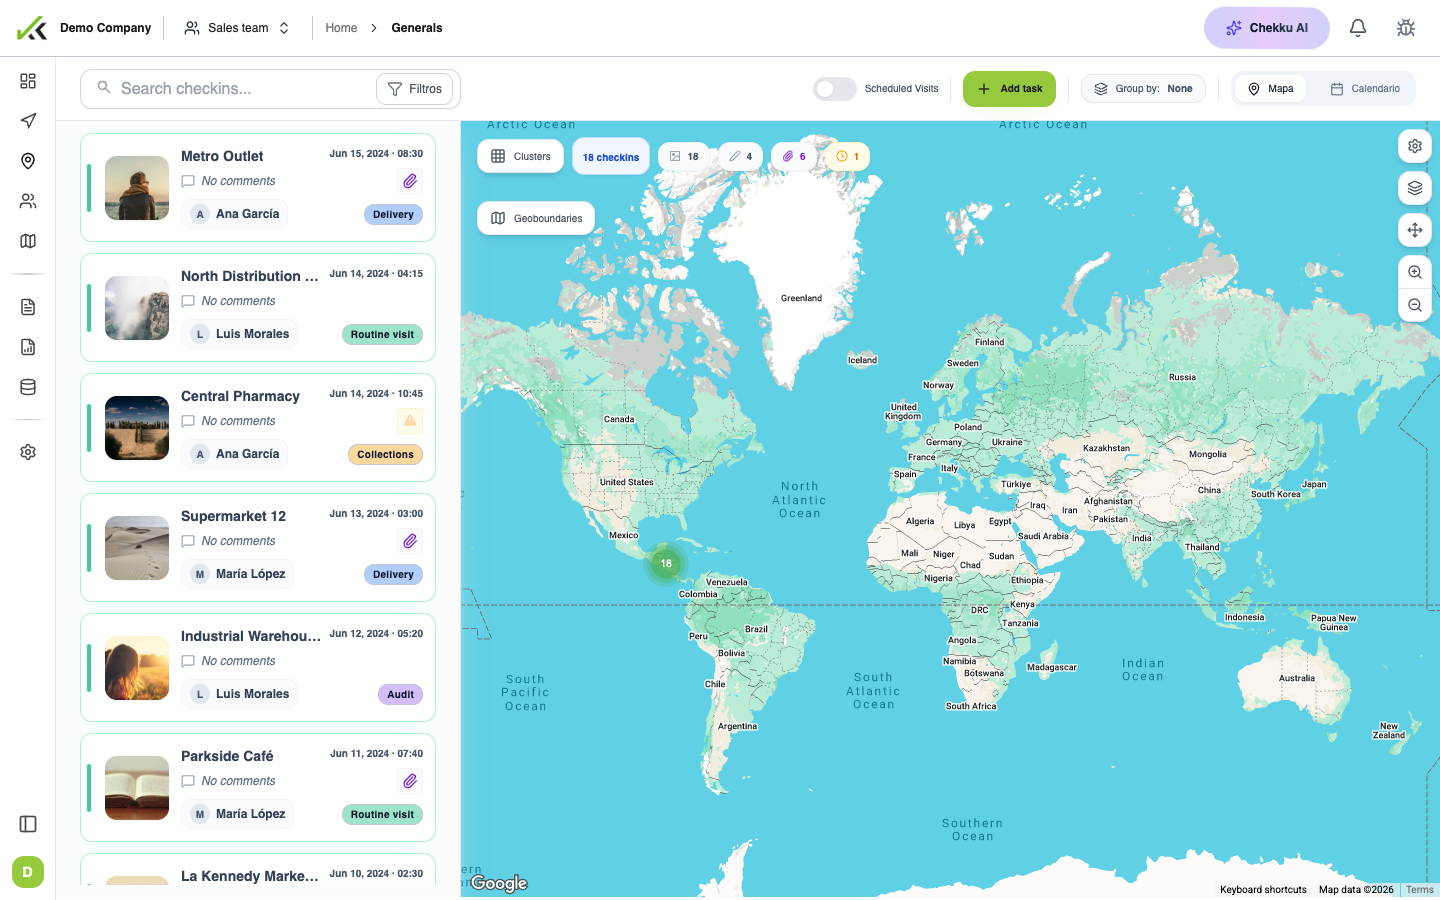Open the folded map icon in sidebar
Viewport: 1440px width, 900px height.
(28, 241)
